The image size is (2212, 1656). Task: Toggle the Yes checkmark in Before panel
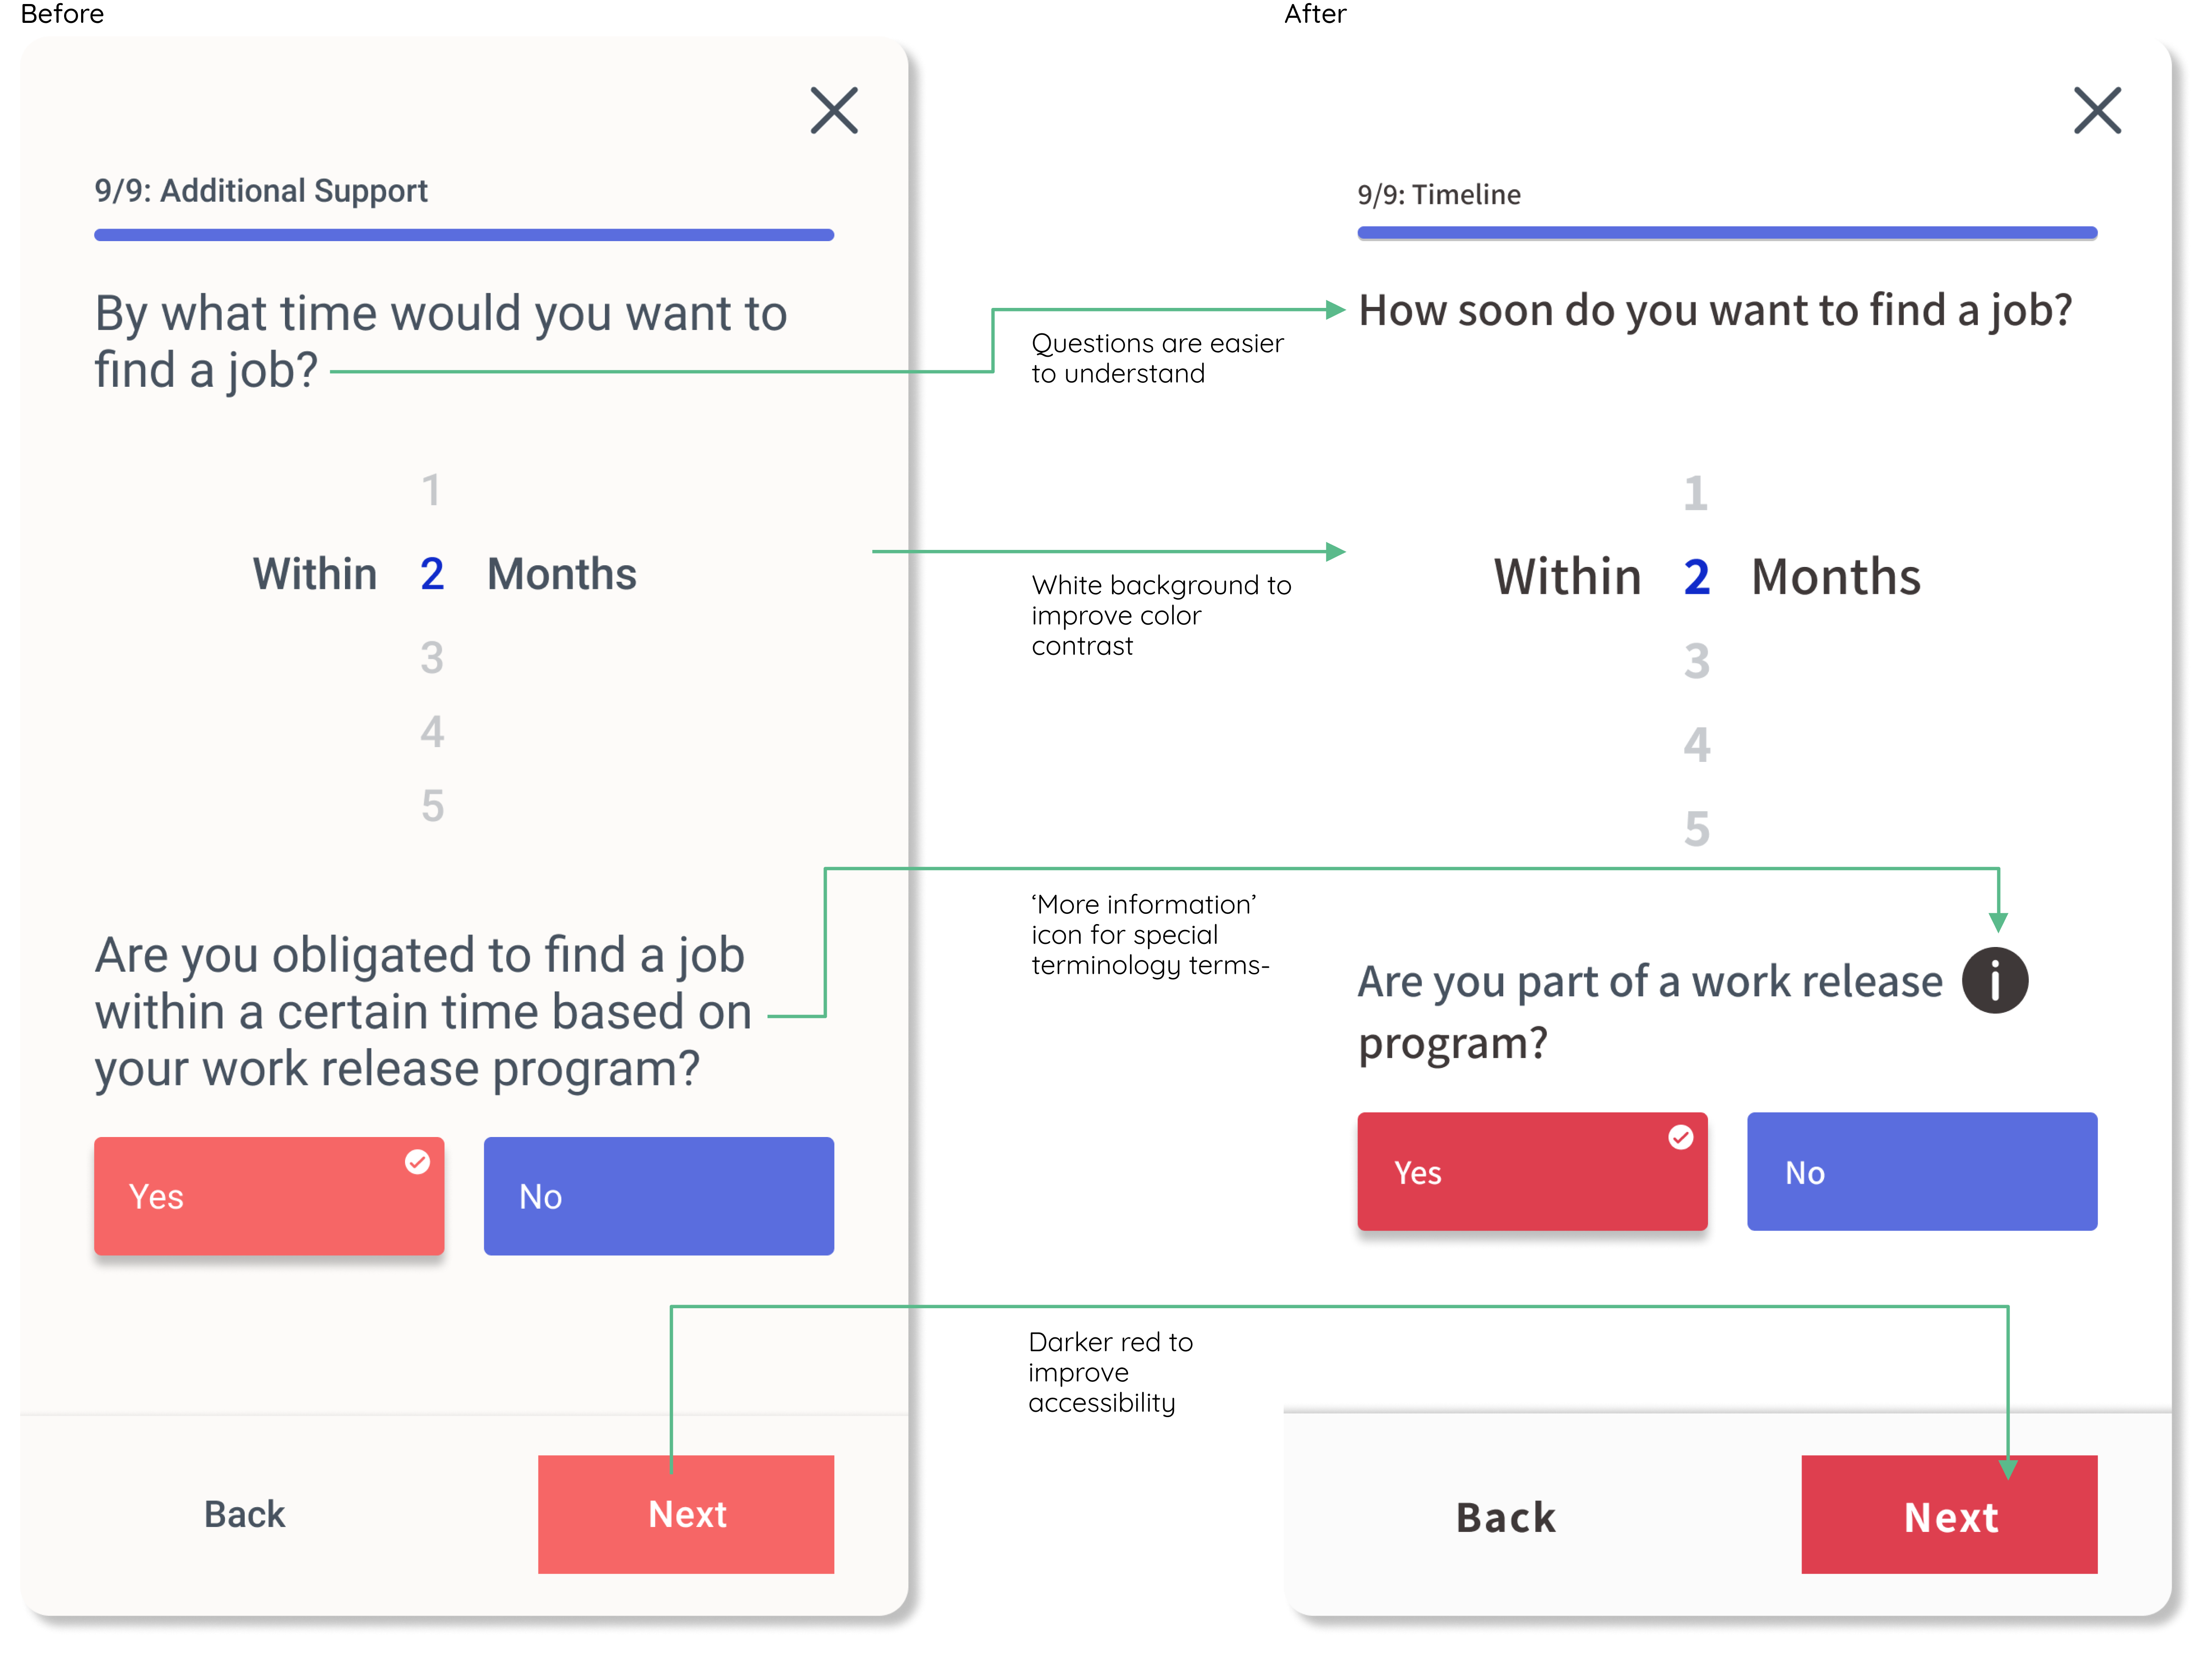(417, 1161)
